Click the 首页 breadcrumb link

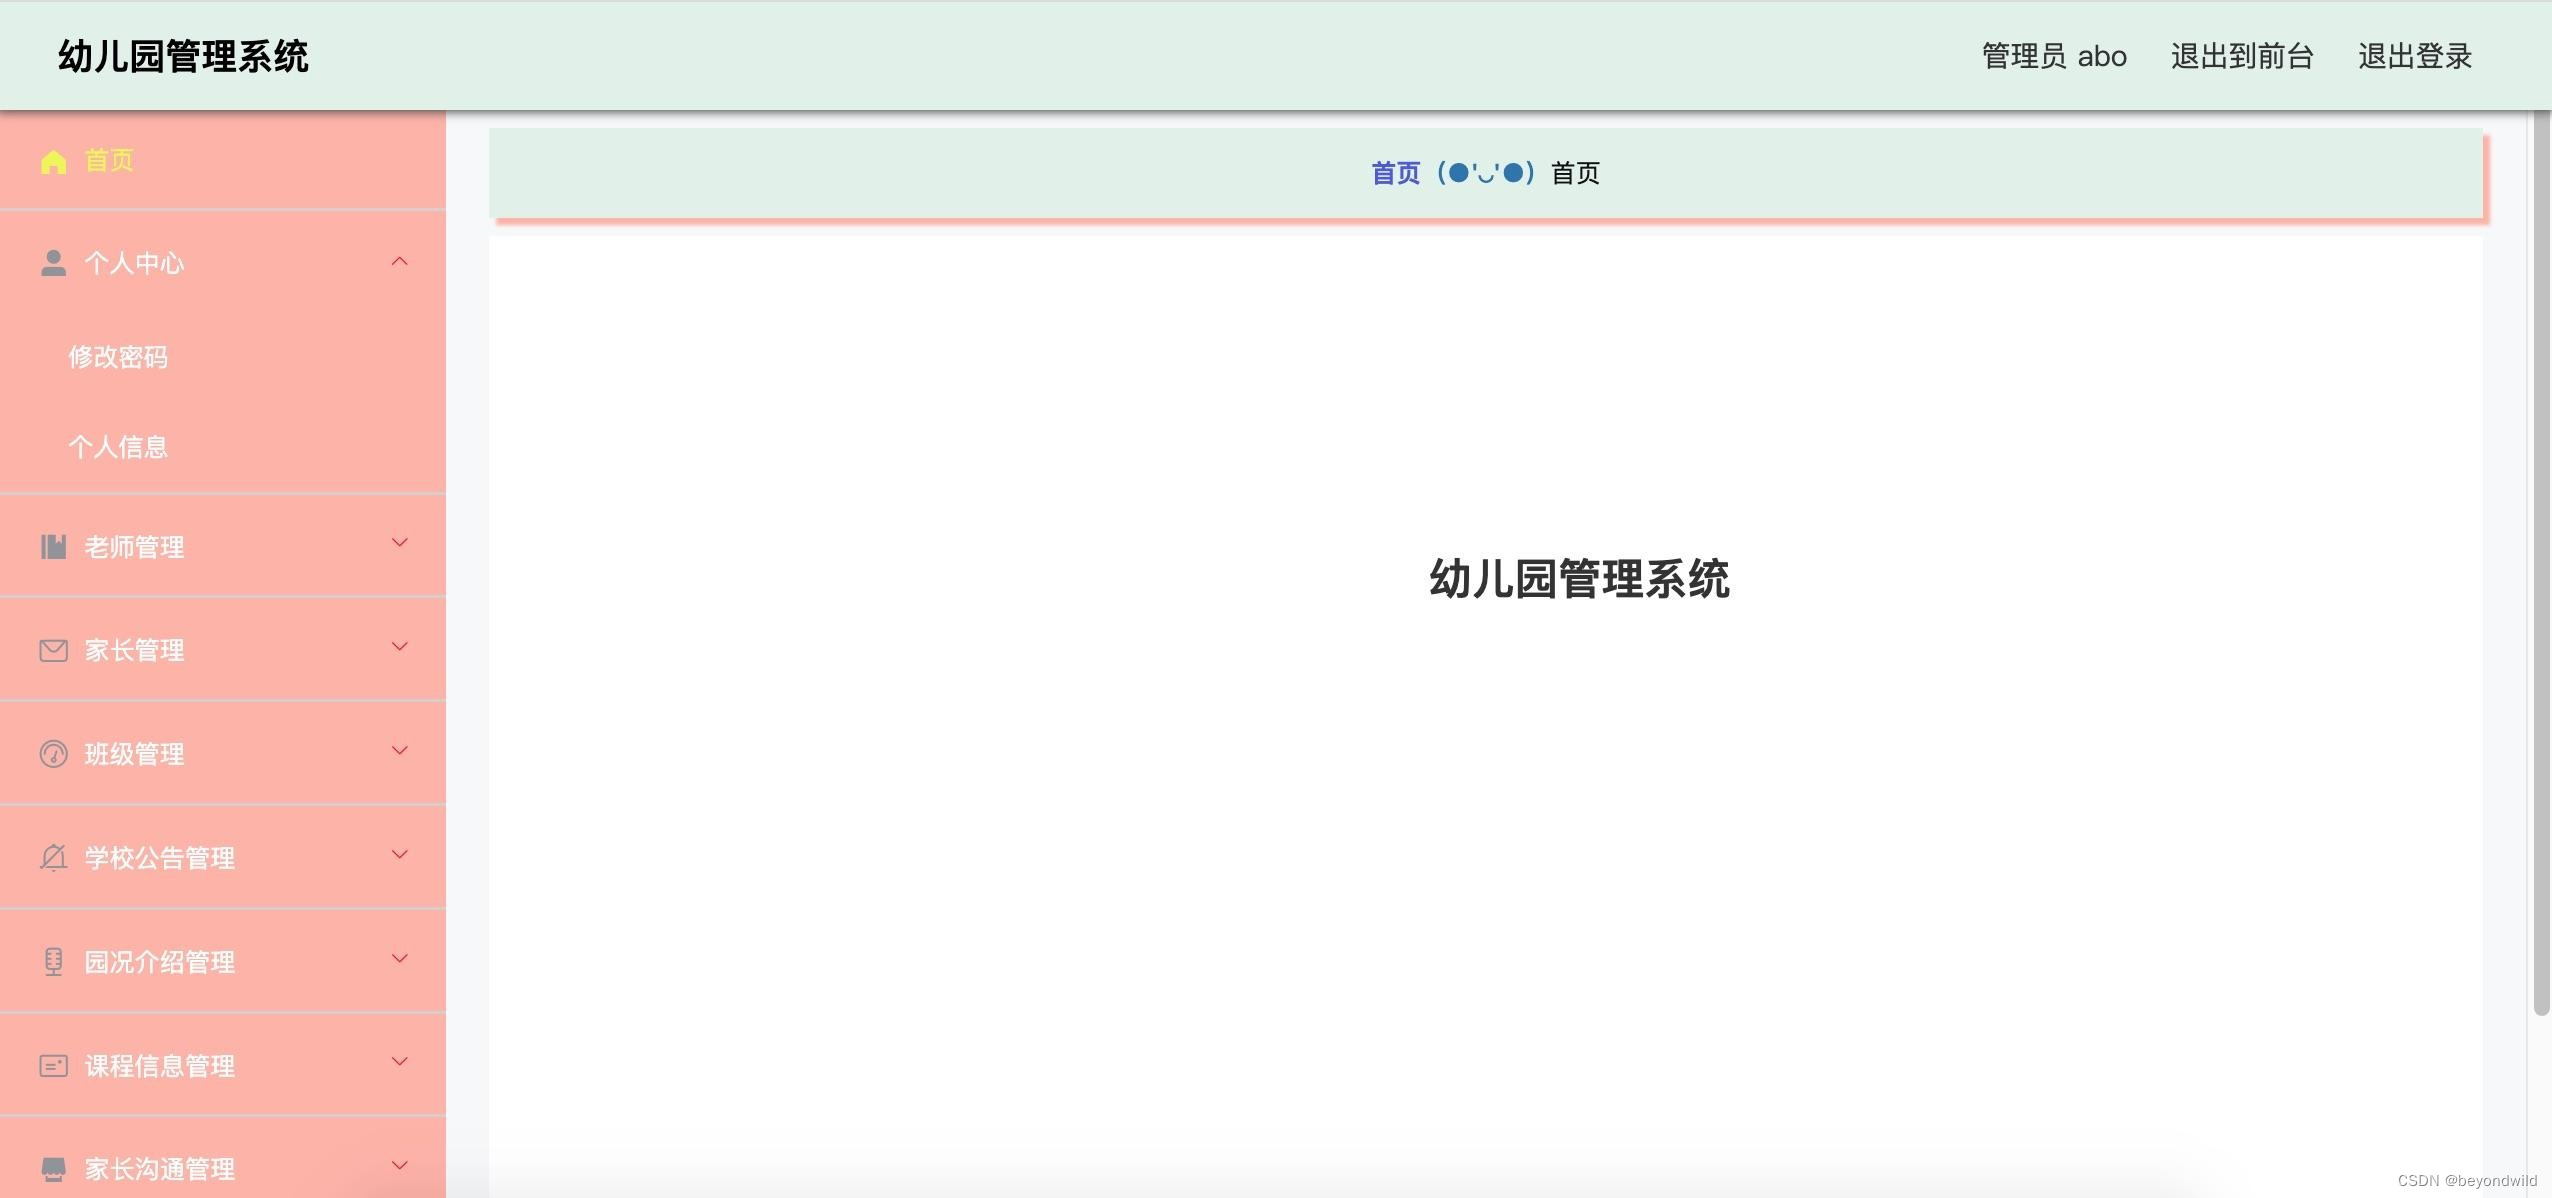(x=1395, y=172)
